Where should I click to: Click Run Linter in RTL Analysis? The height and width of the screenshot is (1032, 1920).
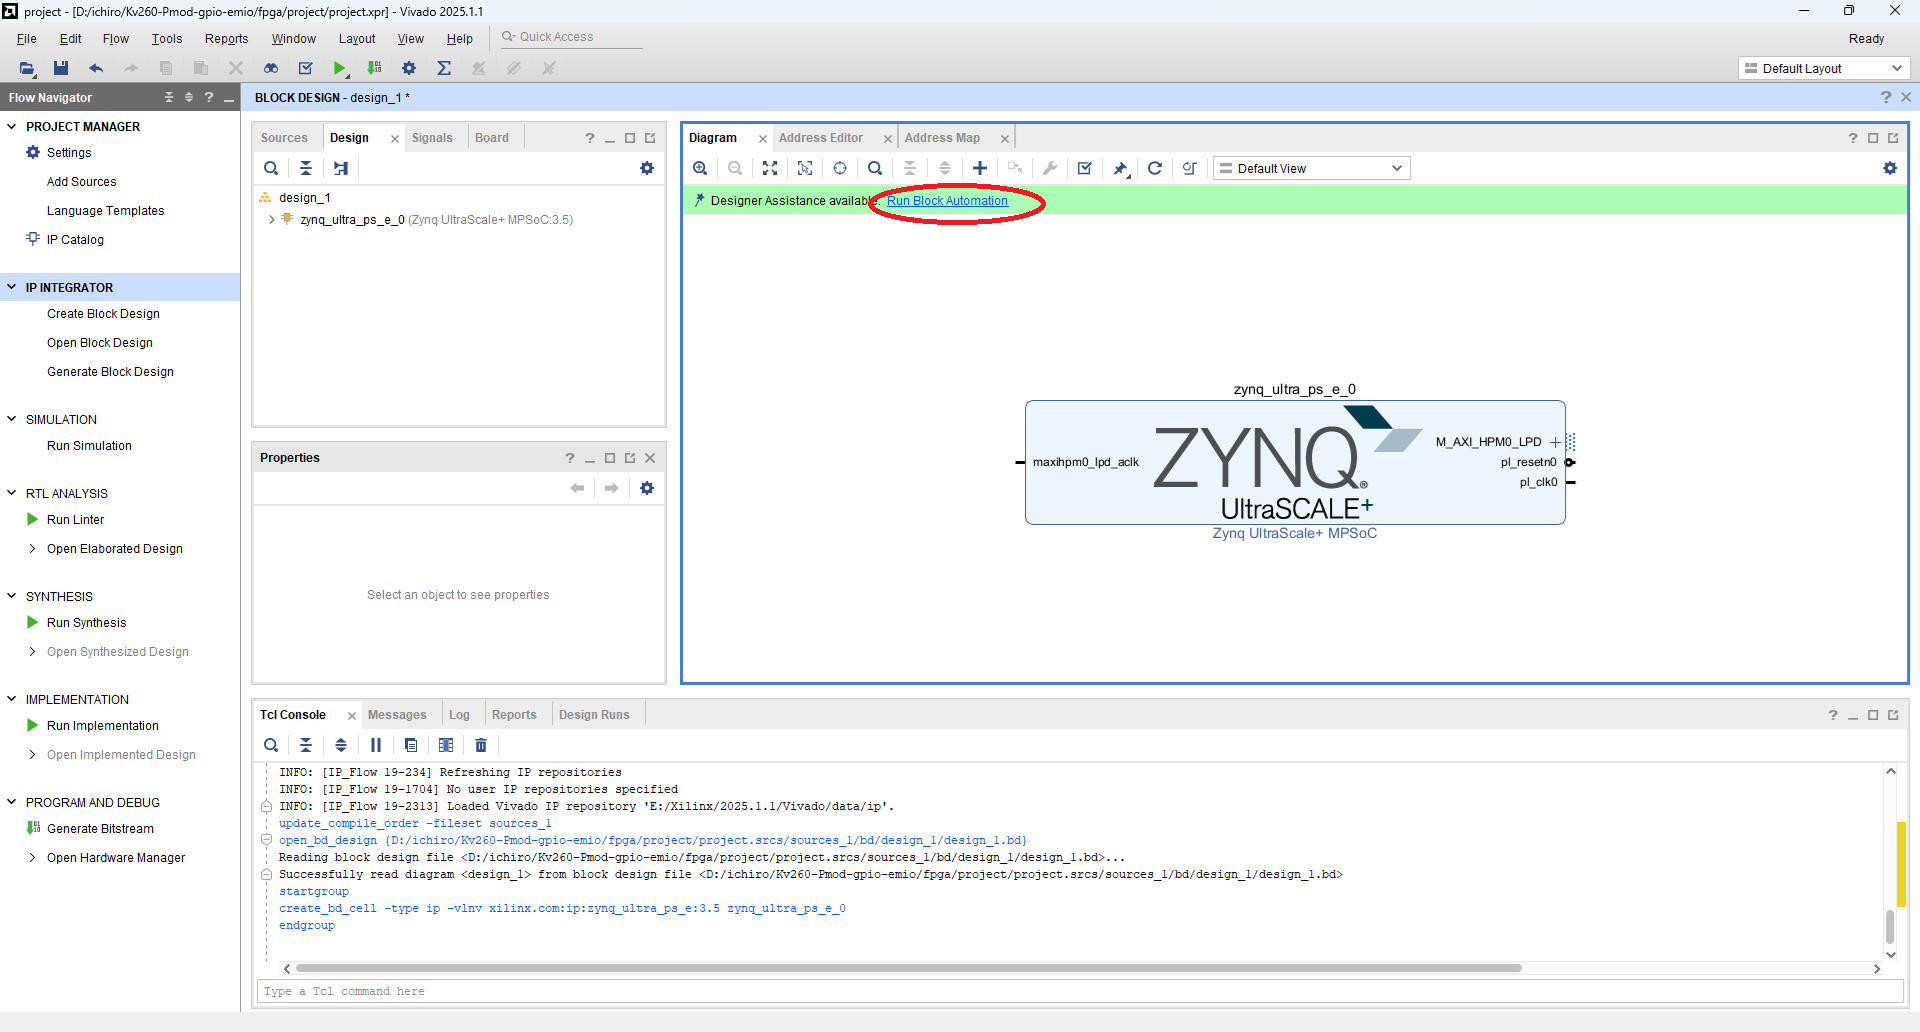click(75, 520)
